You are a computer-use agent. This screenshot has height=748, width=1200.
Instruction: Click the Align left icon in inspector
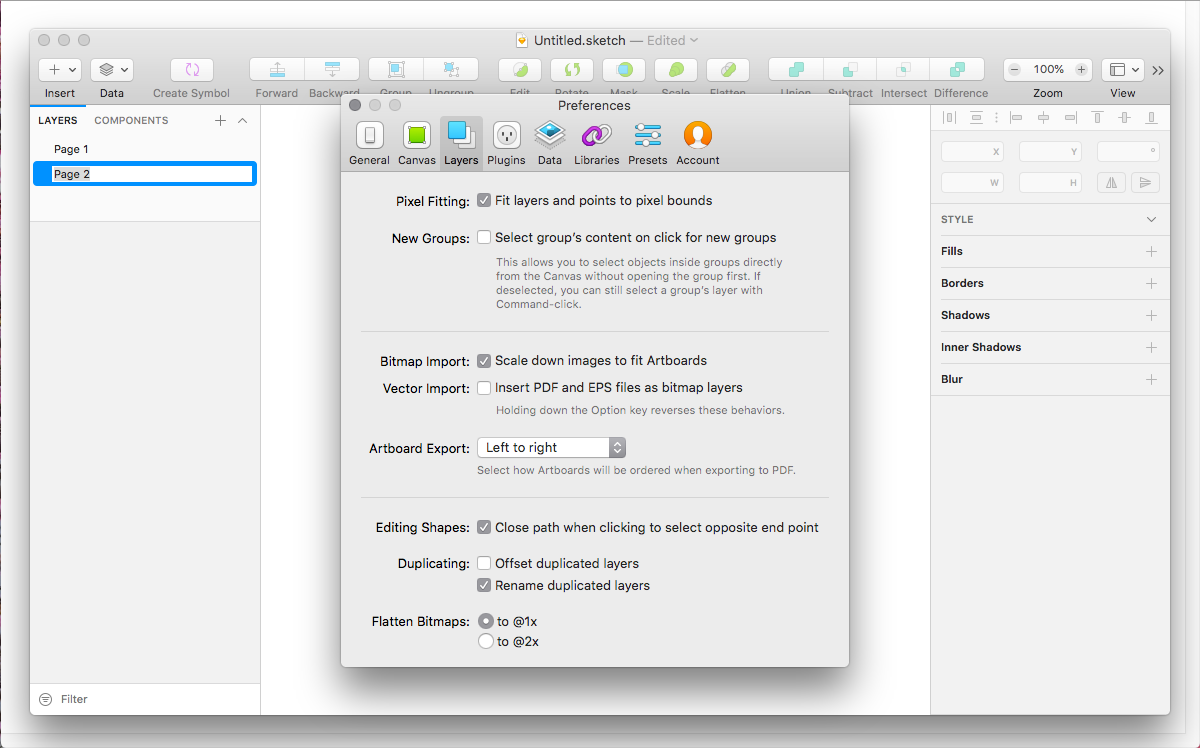(x=1017, y=117)
